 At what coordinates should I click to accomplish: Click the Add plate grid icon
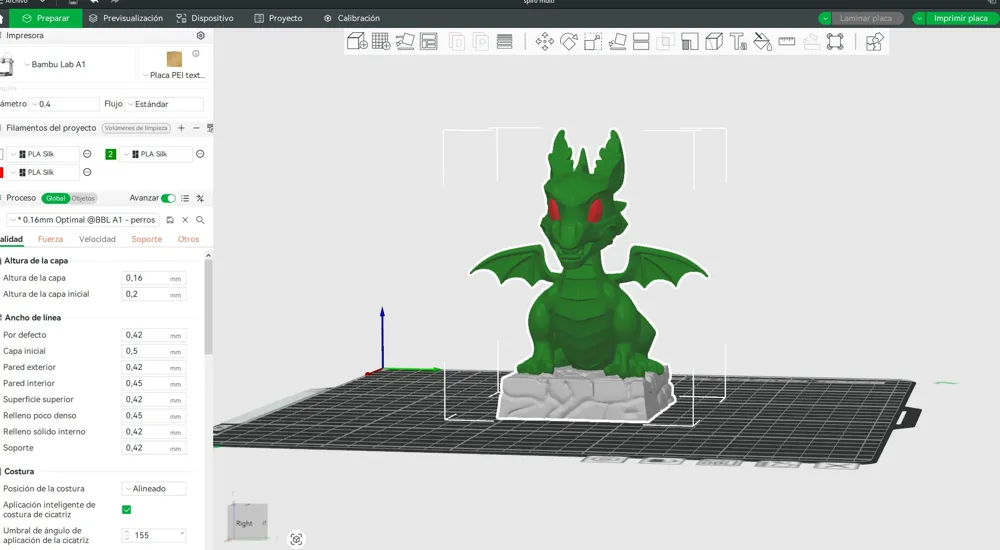381,42
